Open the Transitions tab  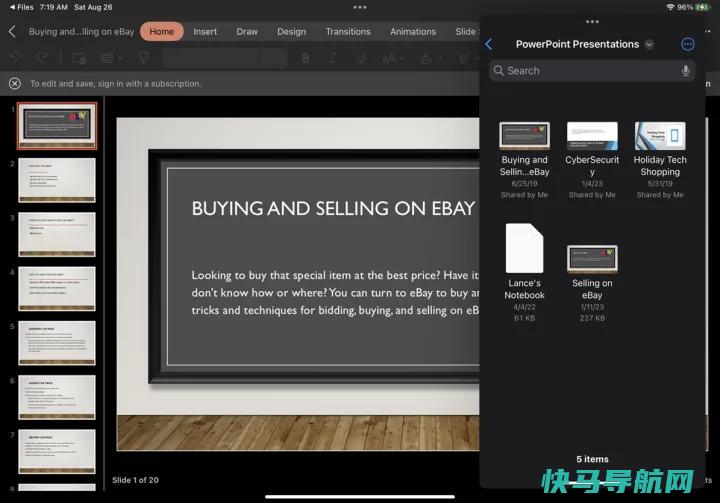(x=348, y=32)
